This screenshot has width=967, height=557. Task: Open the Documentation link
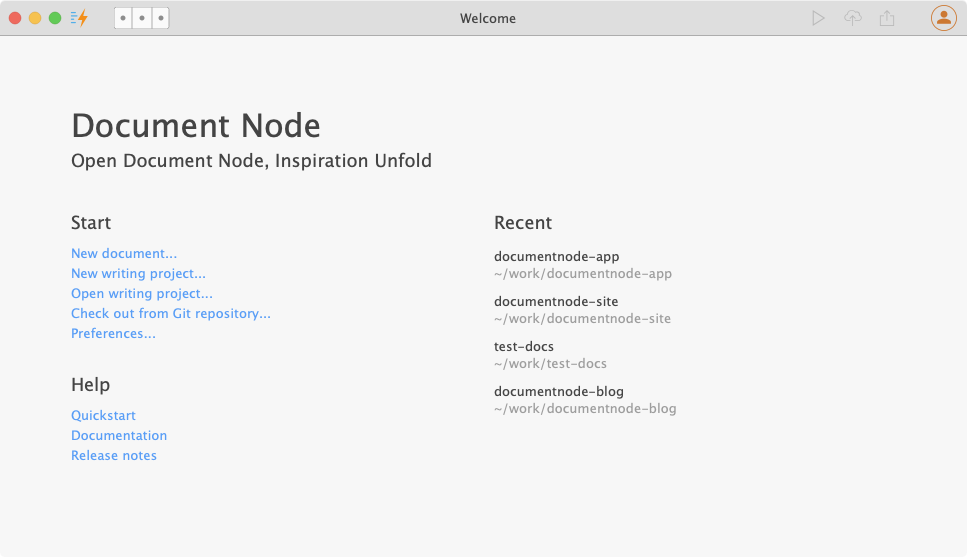tap(119, 435)
